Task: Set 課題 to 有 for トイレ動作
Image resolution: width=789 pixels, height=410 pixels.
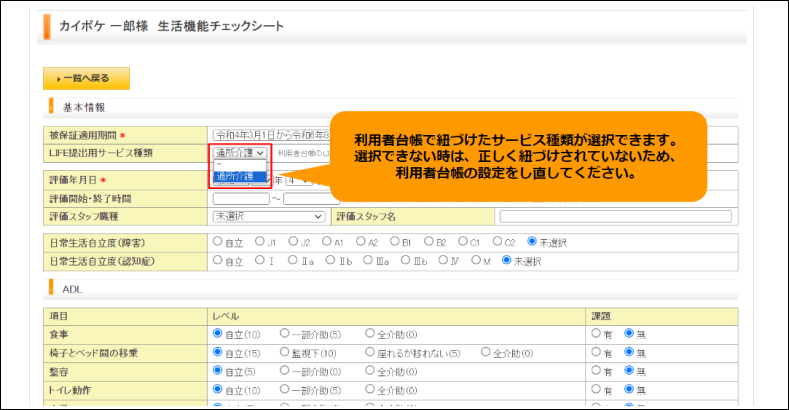Action: point(596,389)
